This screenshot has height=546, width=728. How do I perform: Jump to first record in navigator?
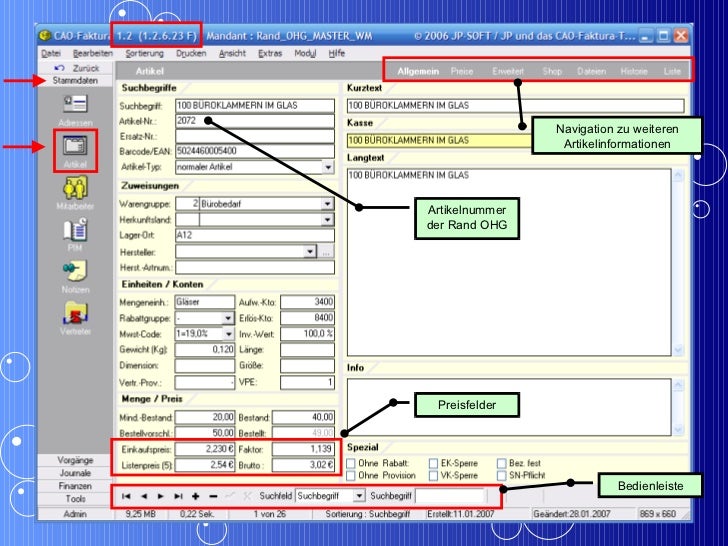coord(126,496)
